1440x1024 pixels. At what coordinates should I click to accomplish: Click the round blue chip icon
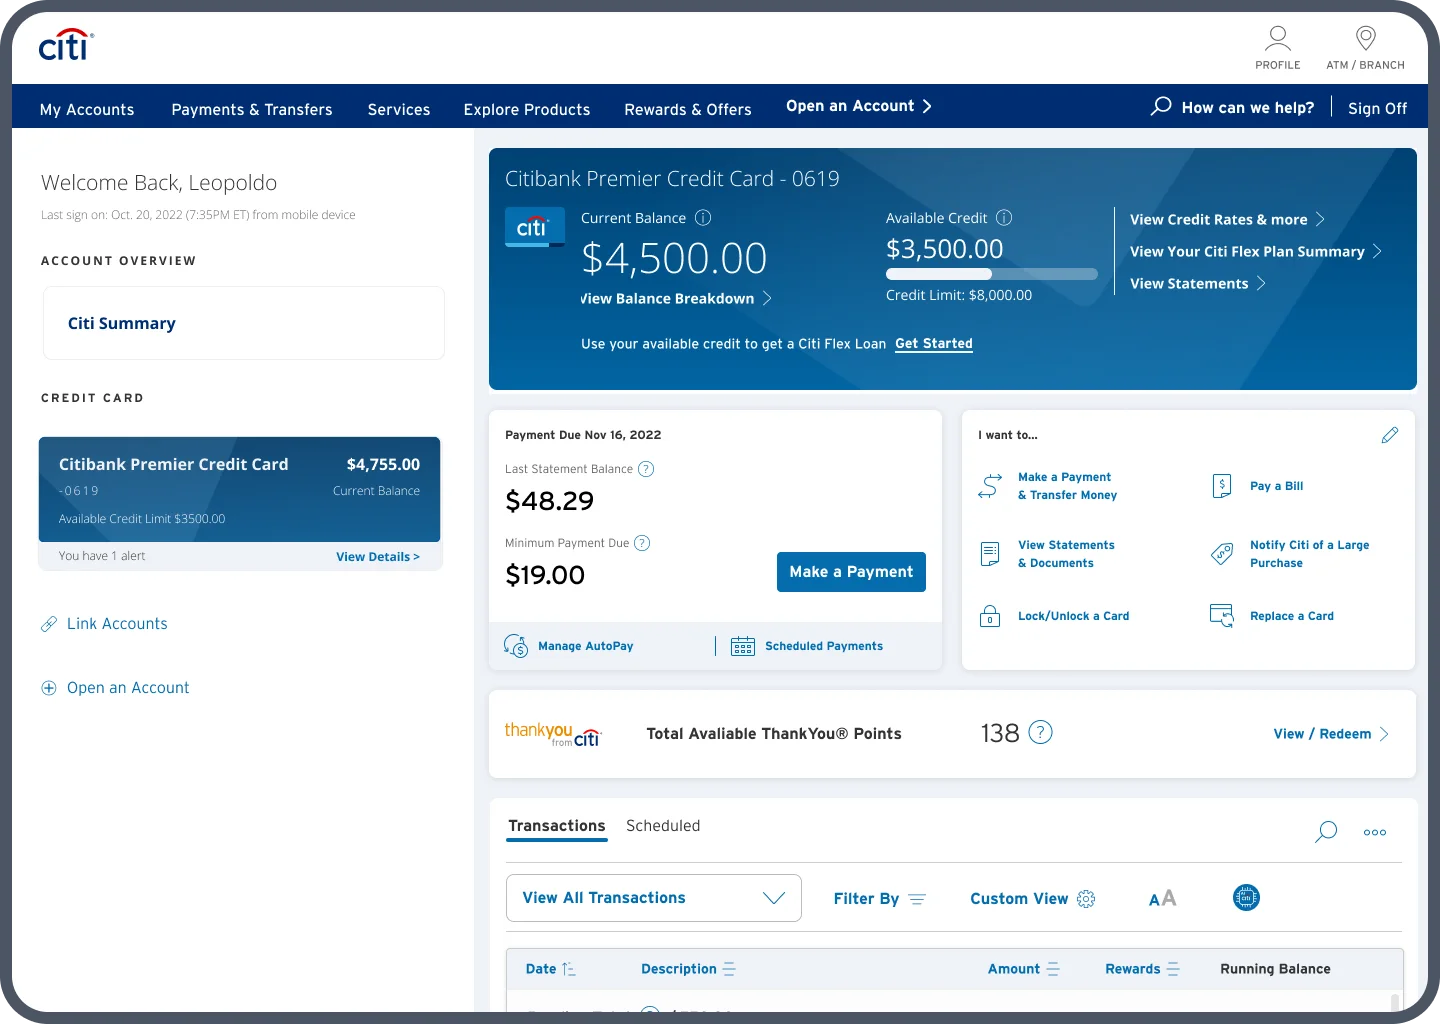coord(1246,898)
